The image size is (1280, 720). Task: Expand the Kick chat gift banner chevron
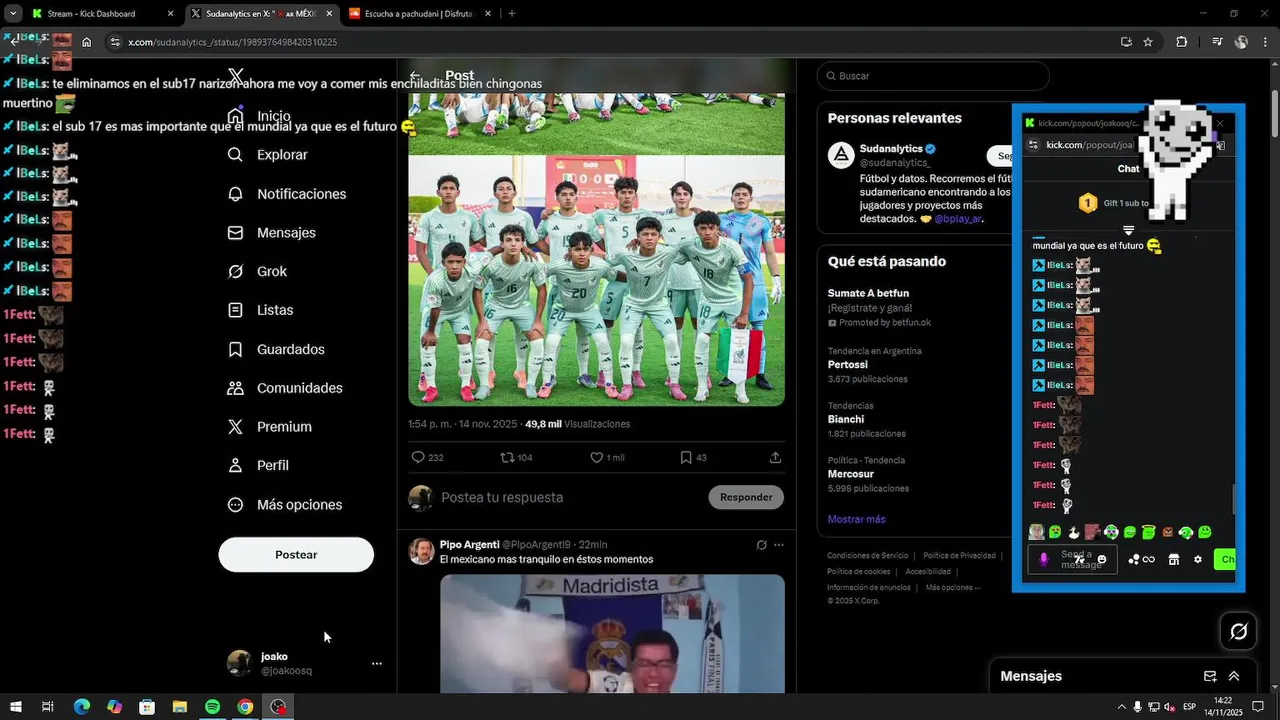(x=1129, y=231)
